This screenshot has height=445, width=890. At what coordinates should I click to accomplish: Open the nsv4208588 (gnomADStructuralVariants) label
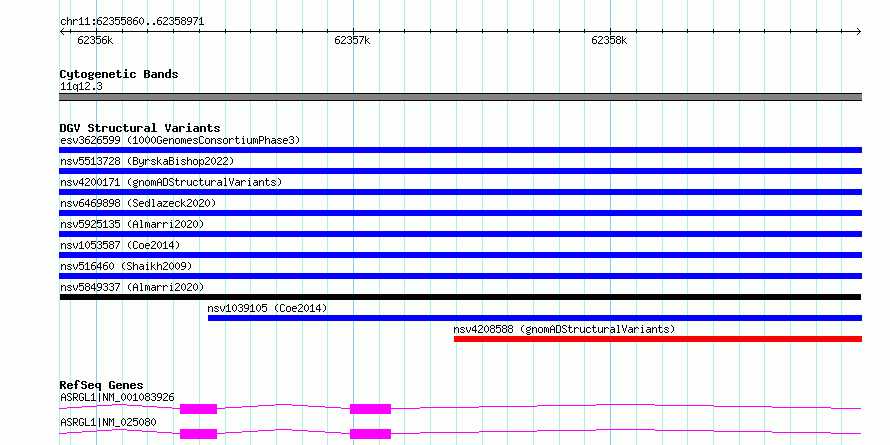click(564, 329)
